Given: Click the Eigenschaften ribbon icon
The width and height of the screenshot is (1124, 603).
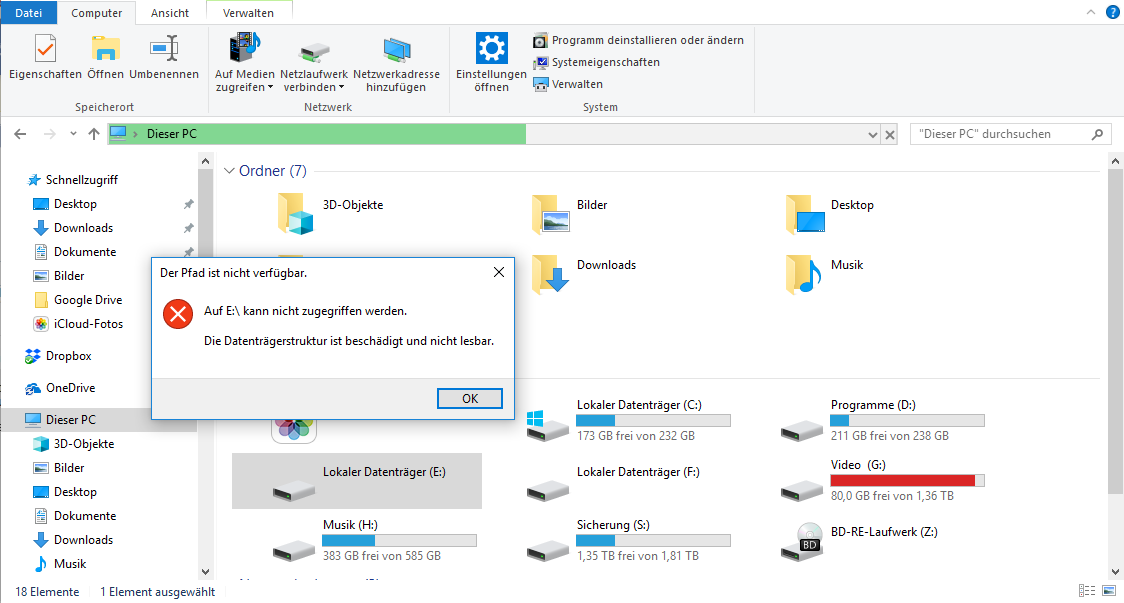Looking at the screenshot, I should 45,49.
